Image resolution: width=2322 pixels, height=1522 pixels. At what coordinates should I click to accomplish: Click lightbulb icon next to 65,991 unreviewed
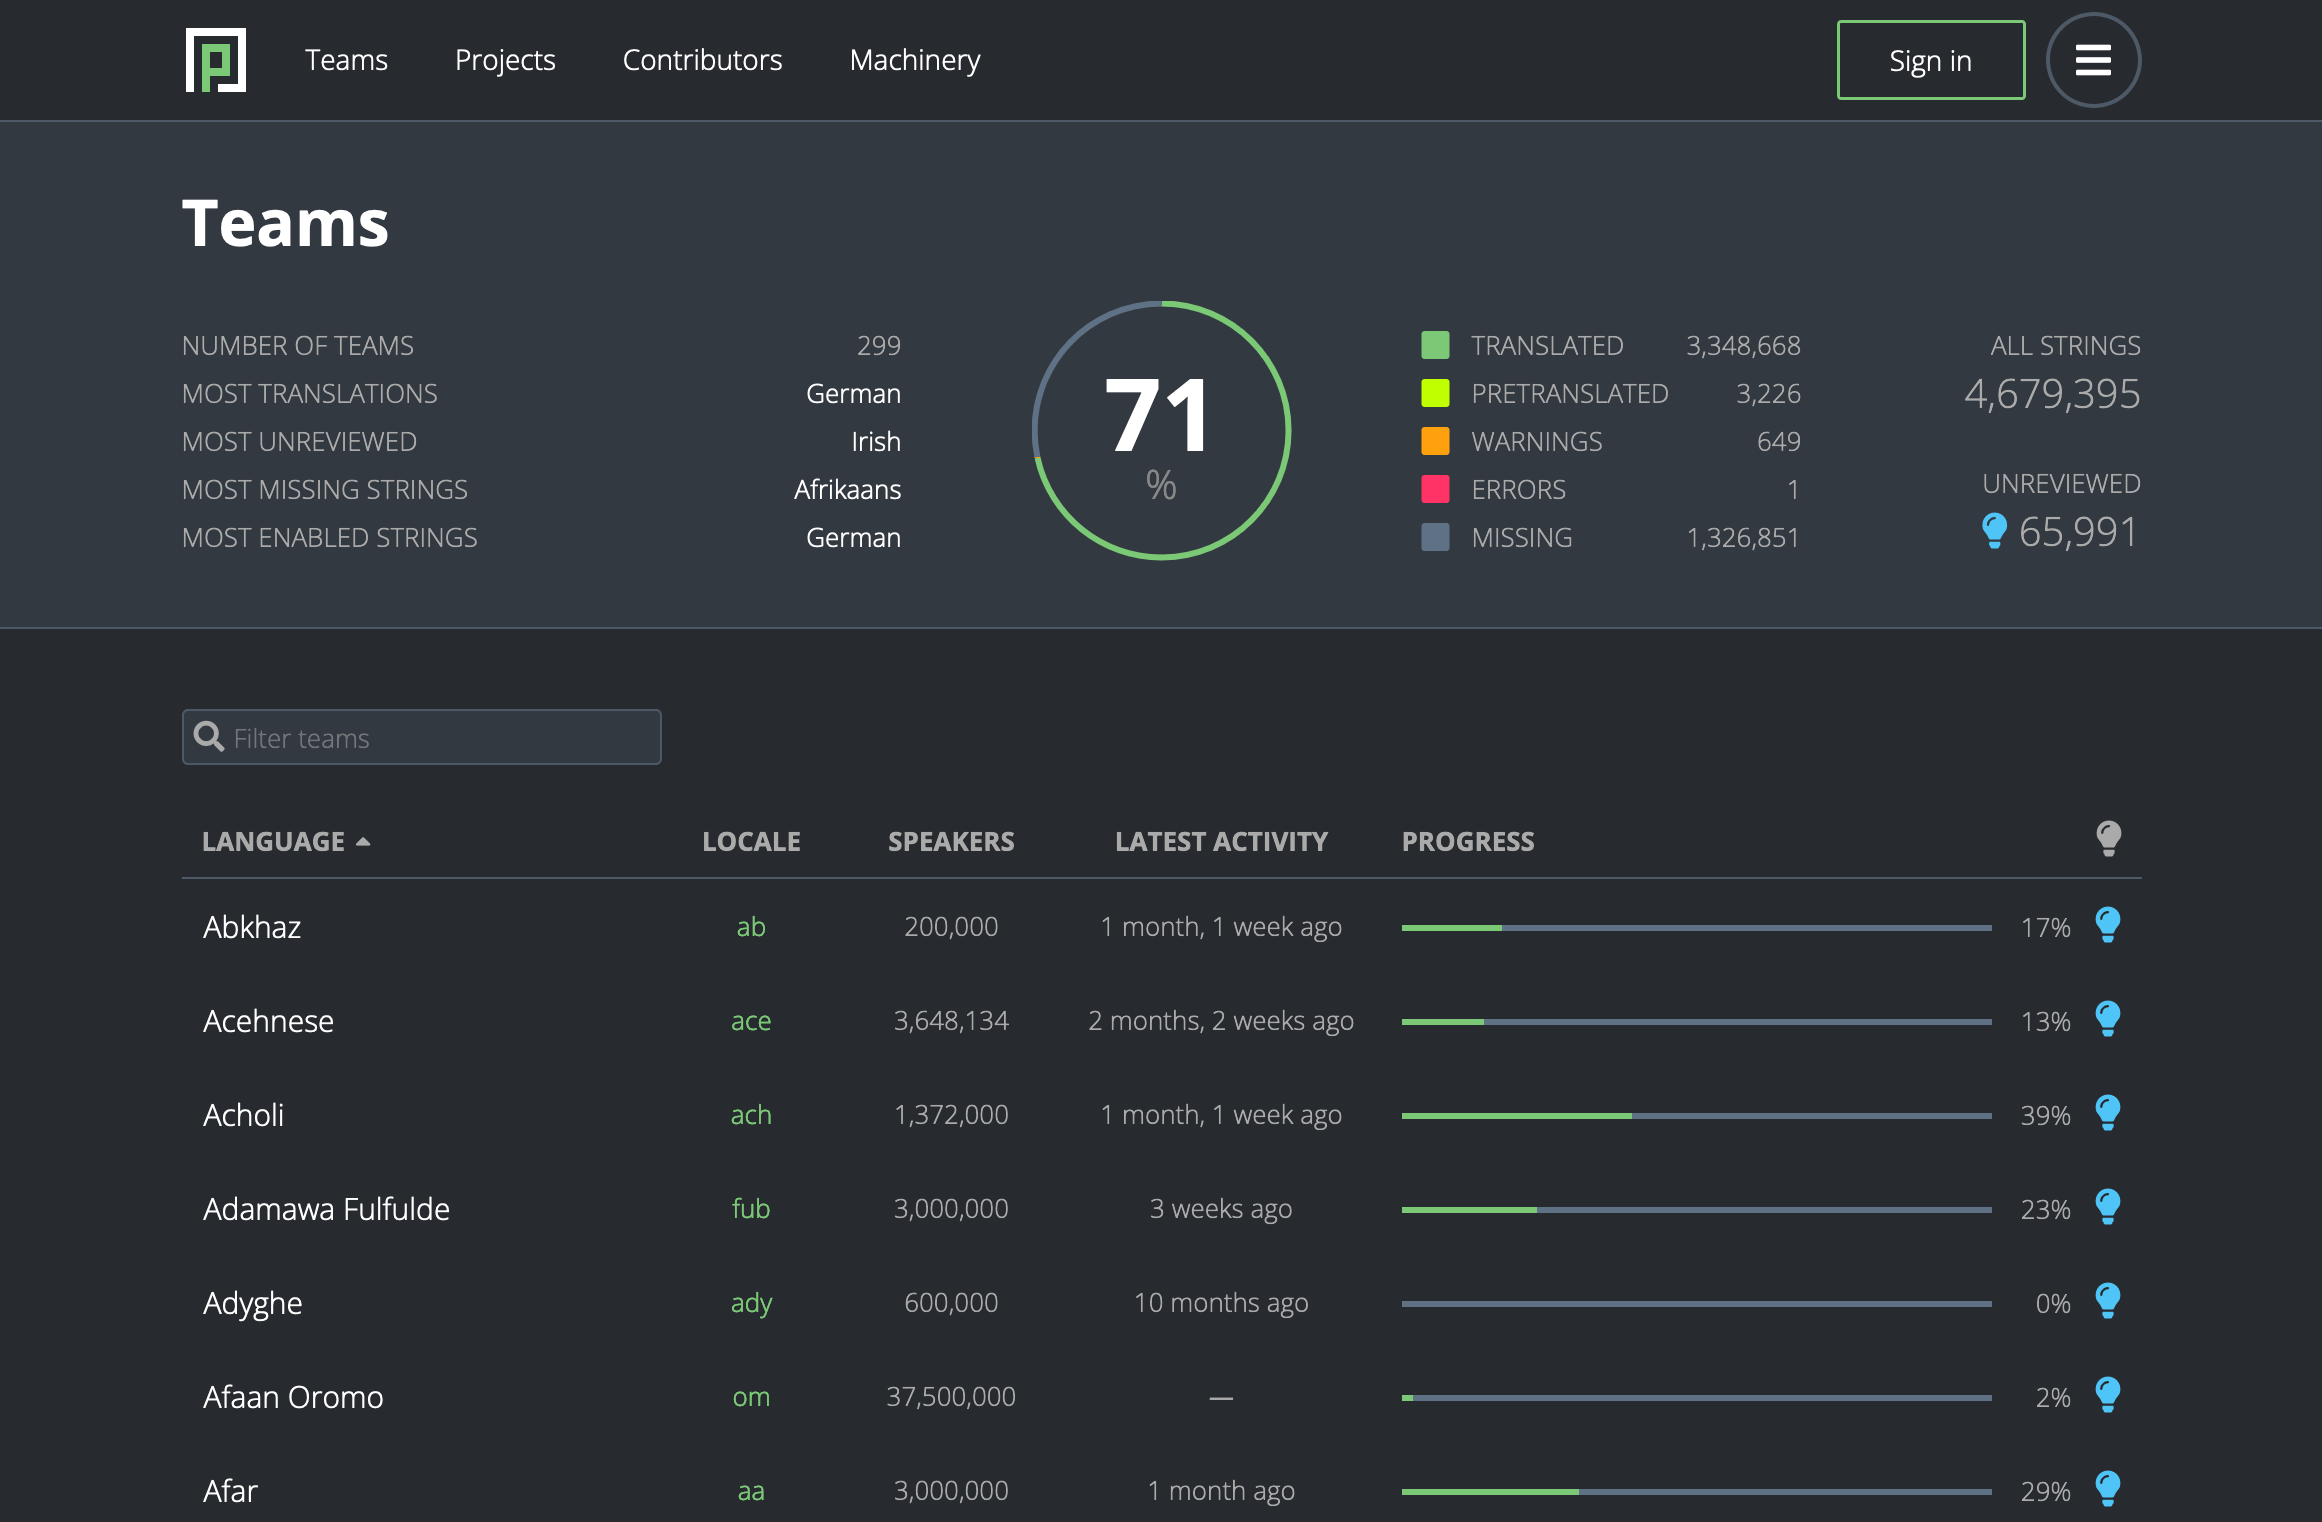(1993, 531)
